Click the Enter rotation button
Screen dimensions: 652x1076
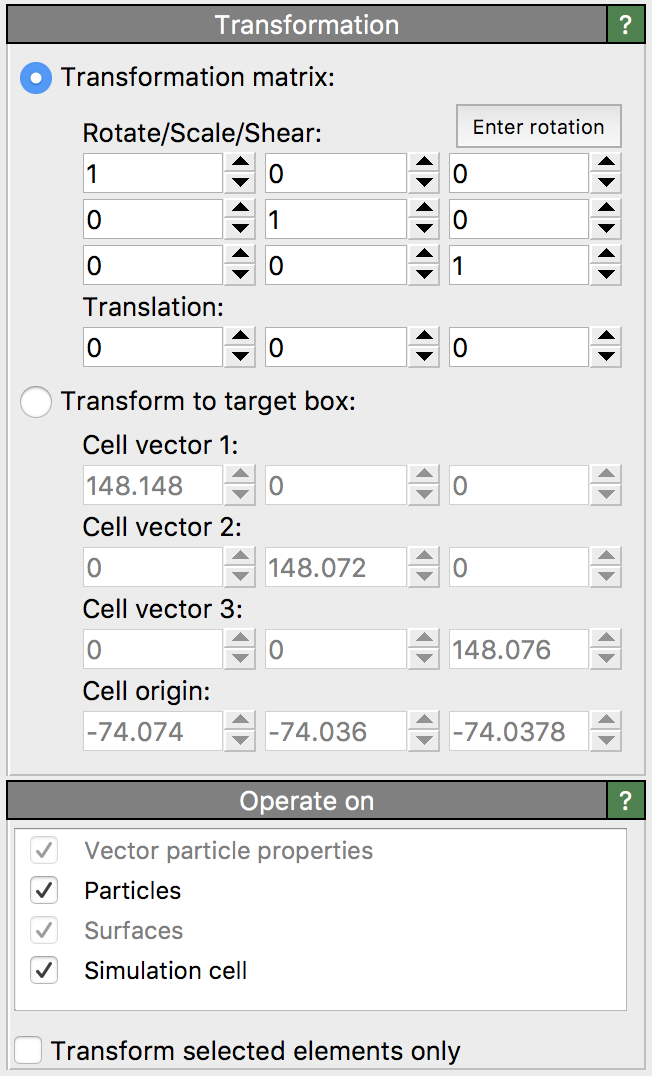tap(538, 127)
